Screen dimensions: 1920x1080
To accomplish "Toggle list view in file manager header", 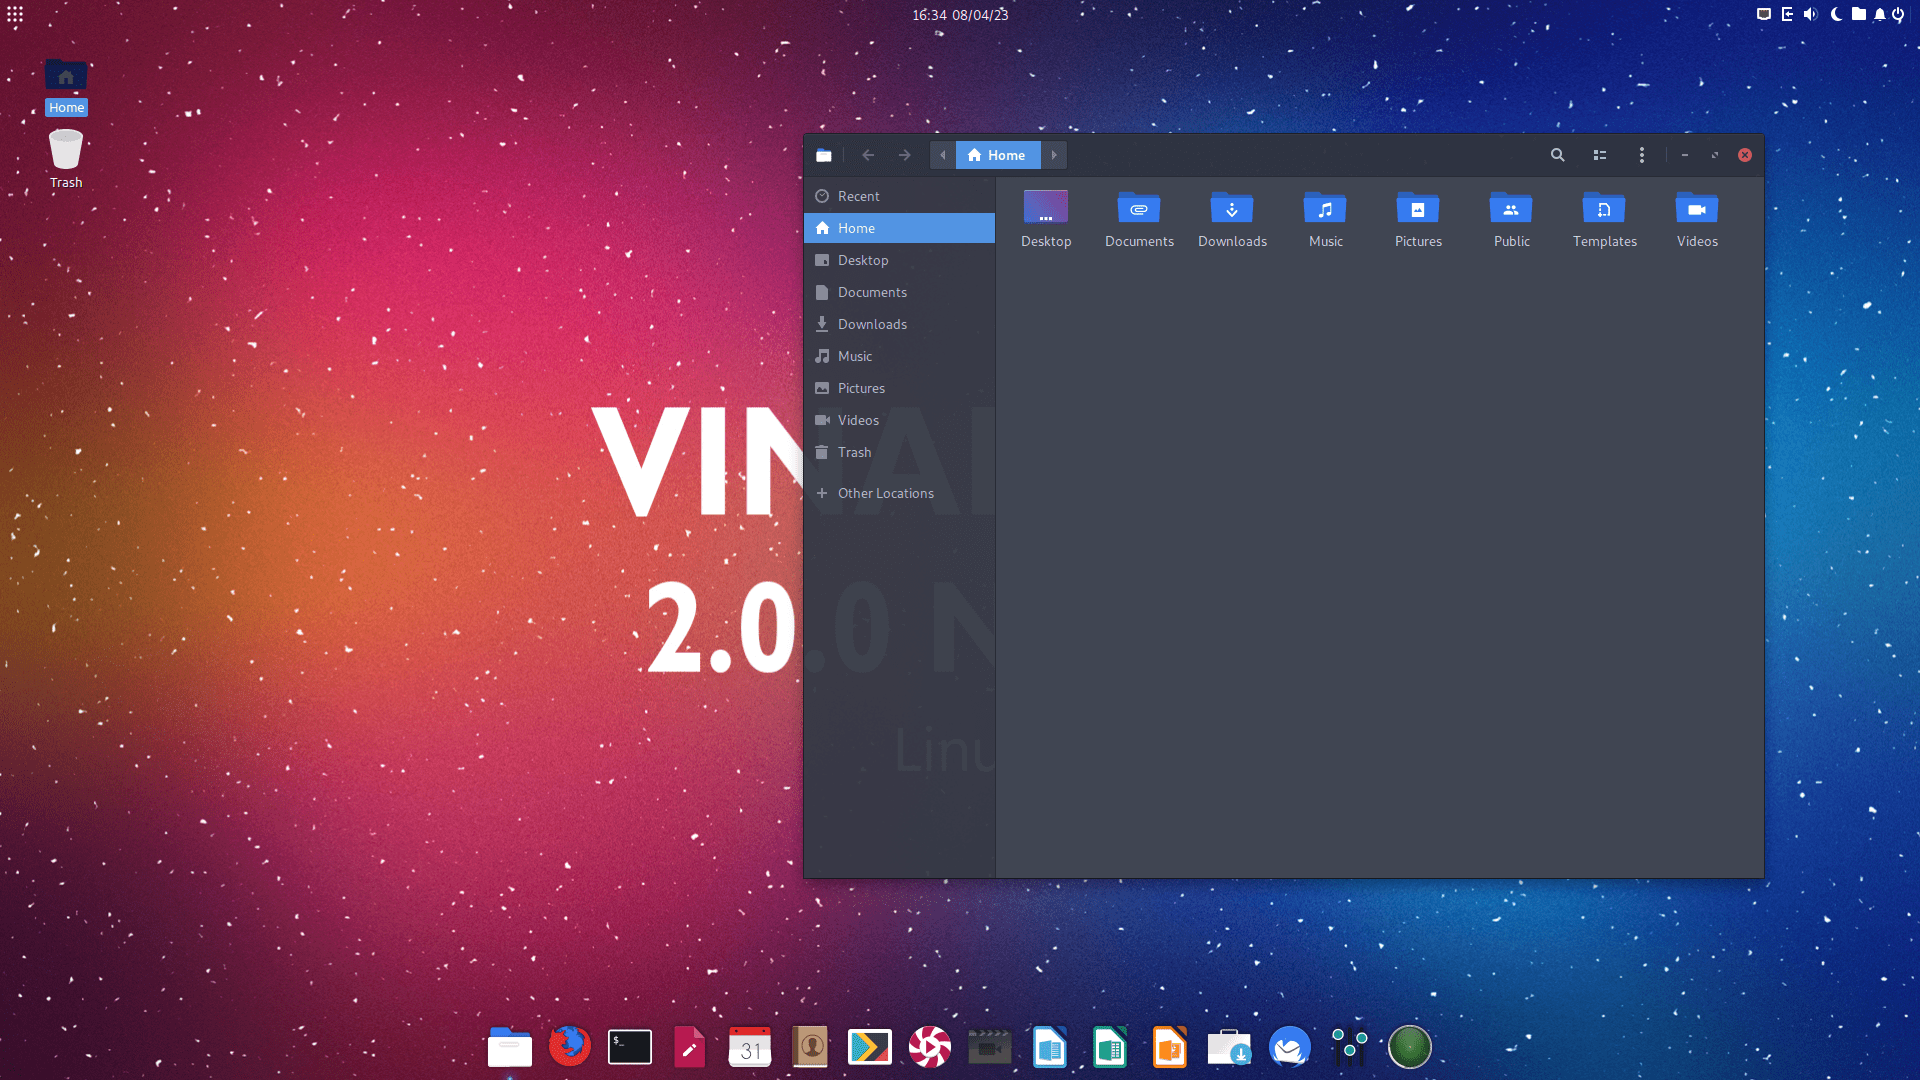I will pyautogui.click(x=1600, y=155).
